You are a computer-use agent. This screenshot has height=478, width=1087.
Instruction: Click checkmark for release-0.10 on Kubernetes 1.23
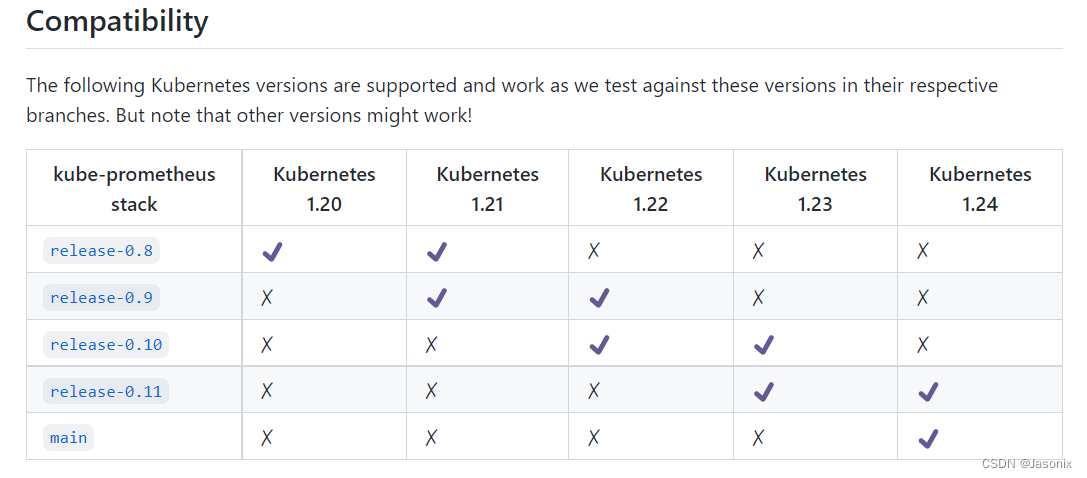pos(764,345)
